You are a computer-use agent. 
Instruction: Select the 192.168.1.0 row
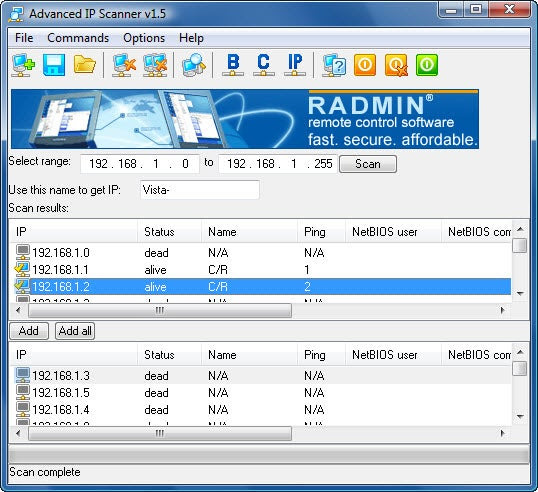tap(261, 253)
